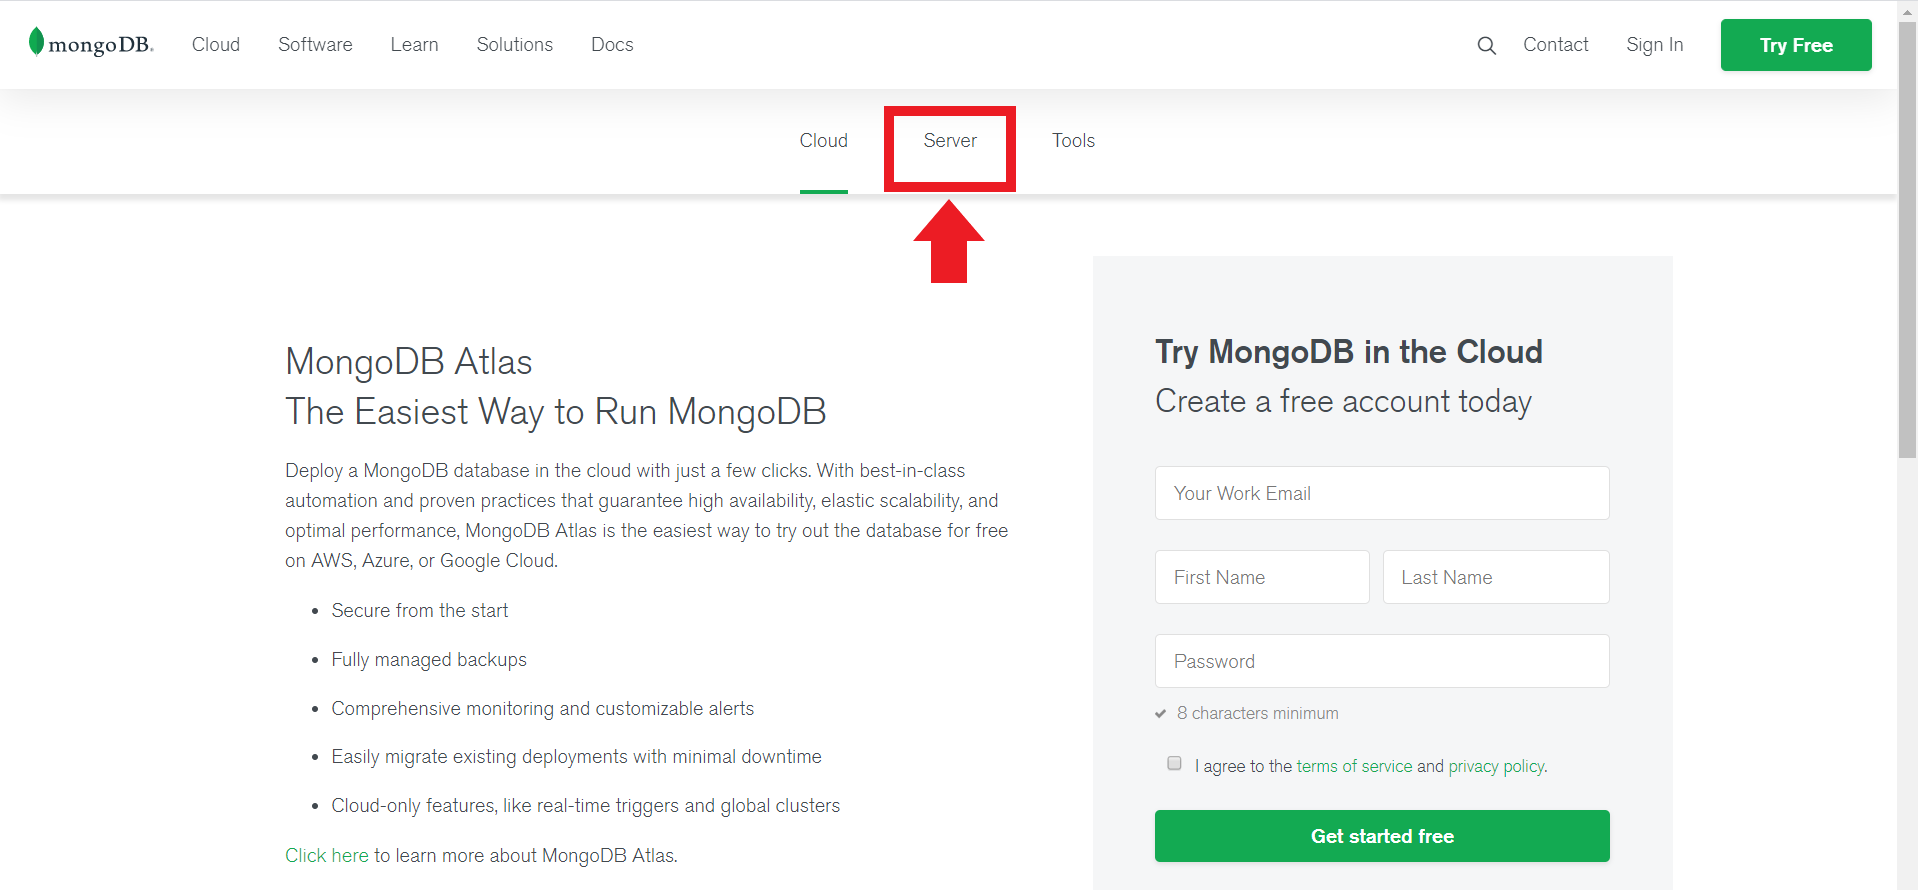Check the terms agreement checkbox
The image size is (1918, 890).
(1174, 763)
